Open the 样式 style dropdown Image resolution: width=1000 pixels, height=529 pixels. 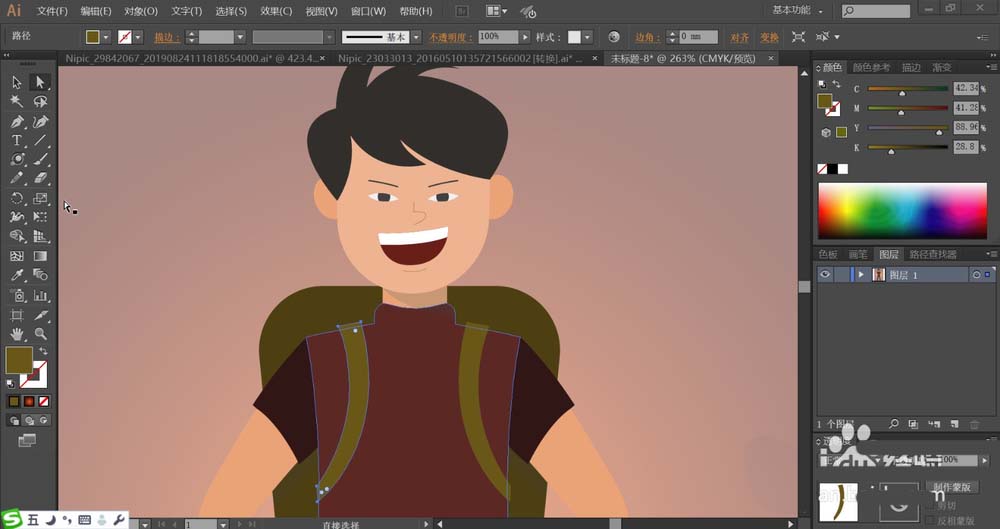coord(587,37)
